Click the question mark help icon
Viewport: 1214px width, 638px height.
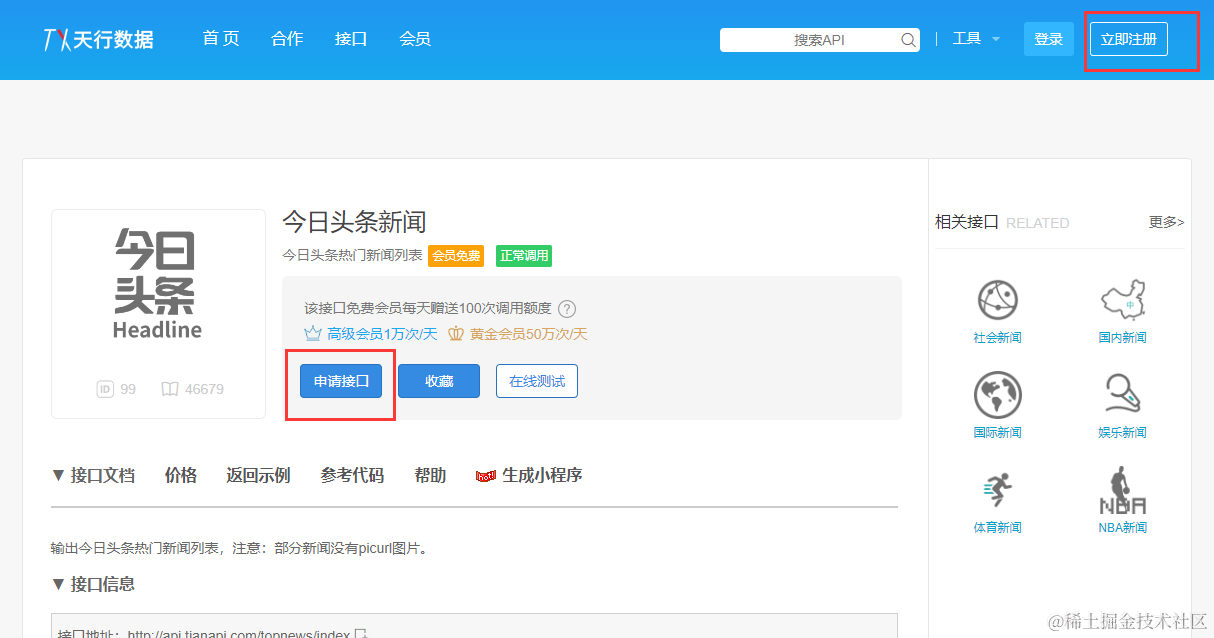click(567, 308)
